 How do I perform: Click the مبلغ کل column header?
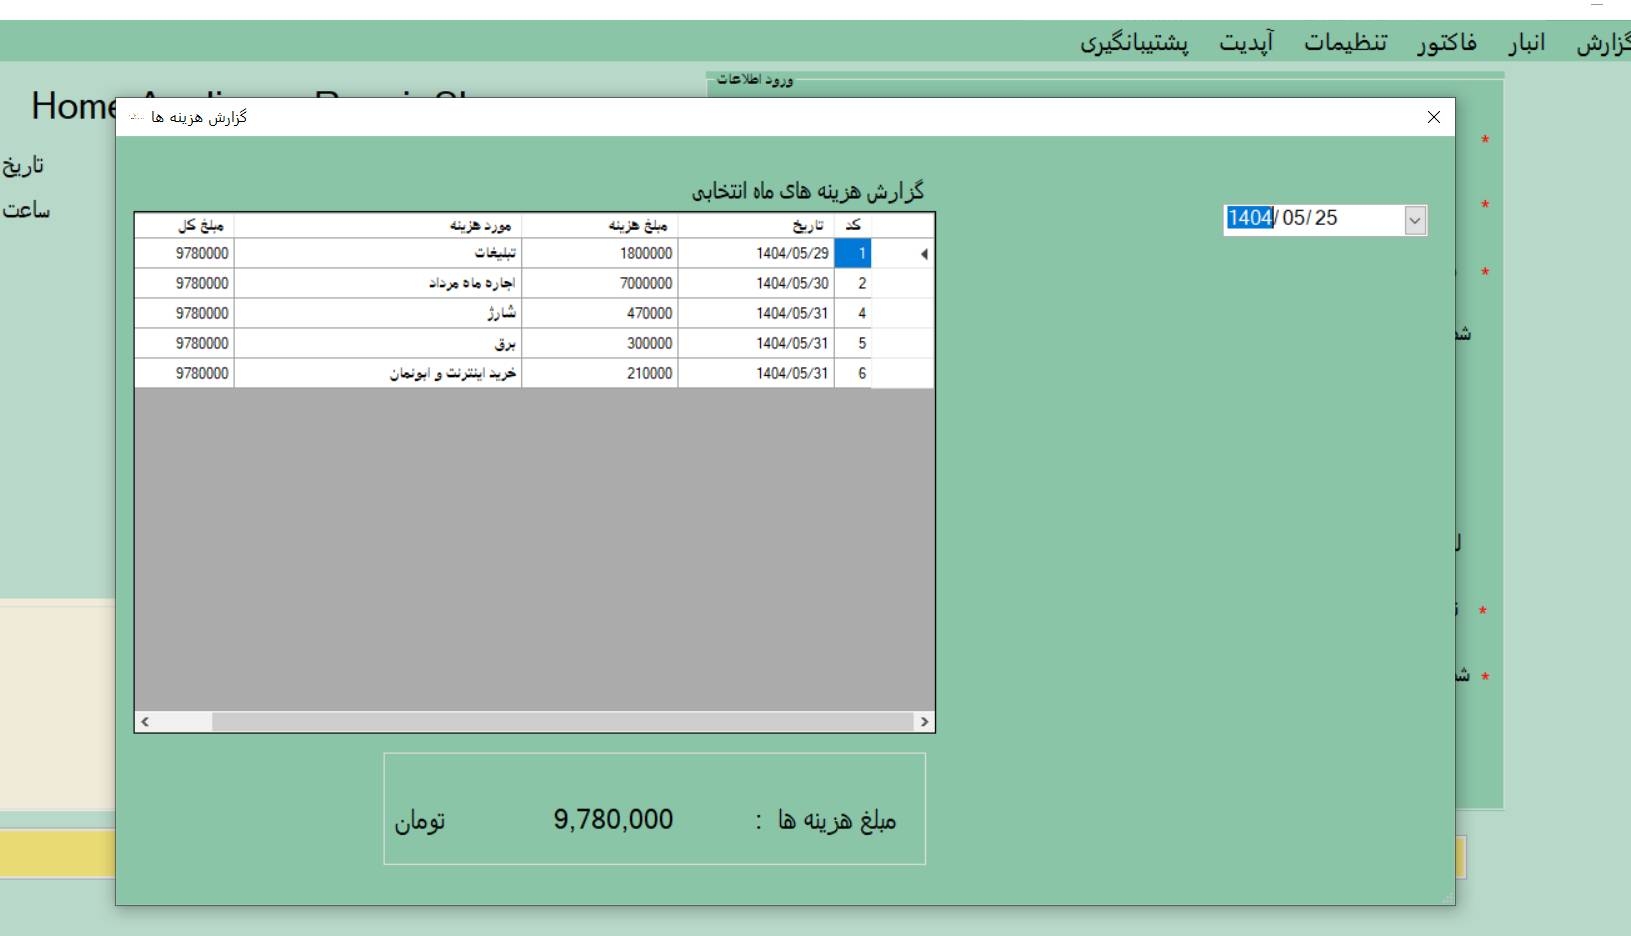[185, 226]
